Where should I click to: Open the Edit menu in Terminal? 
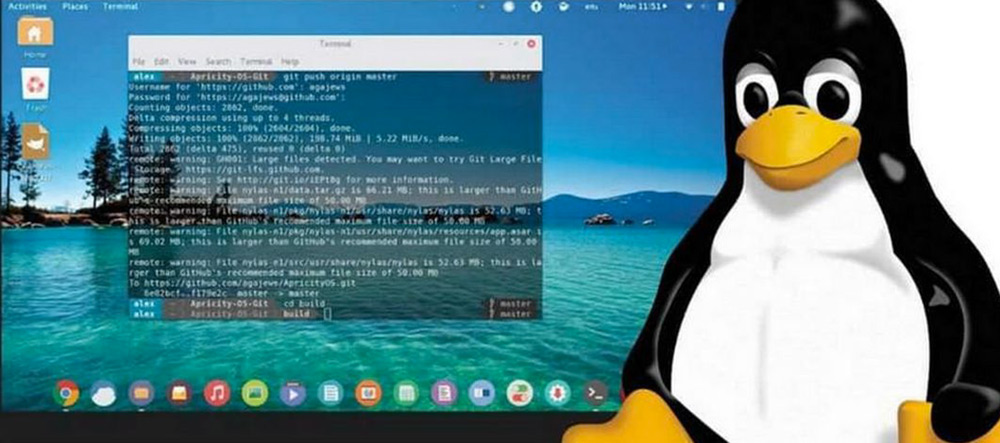pyautogui.click(x=161, y=62)
